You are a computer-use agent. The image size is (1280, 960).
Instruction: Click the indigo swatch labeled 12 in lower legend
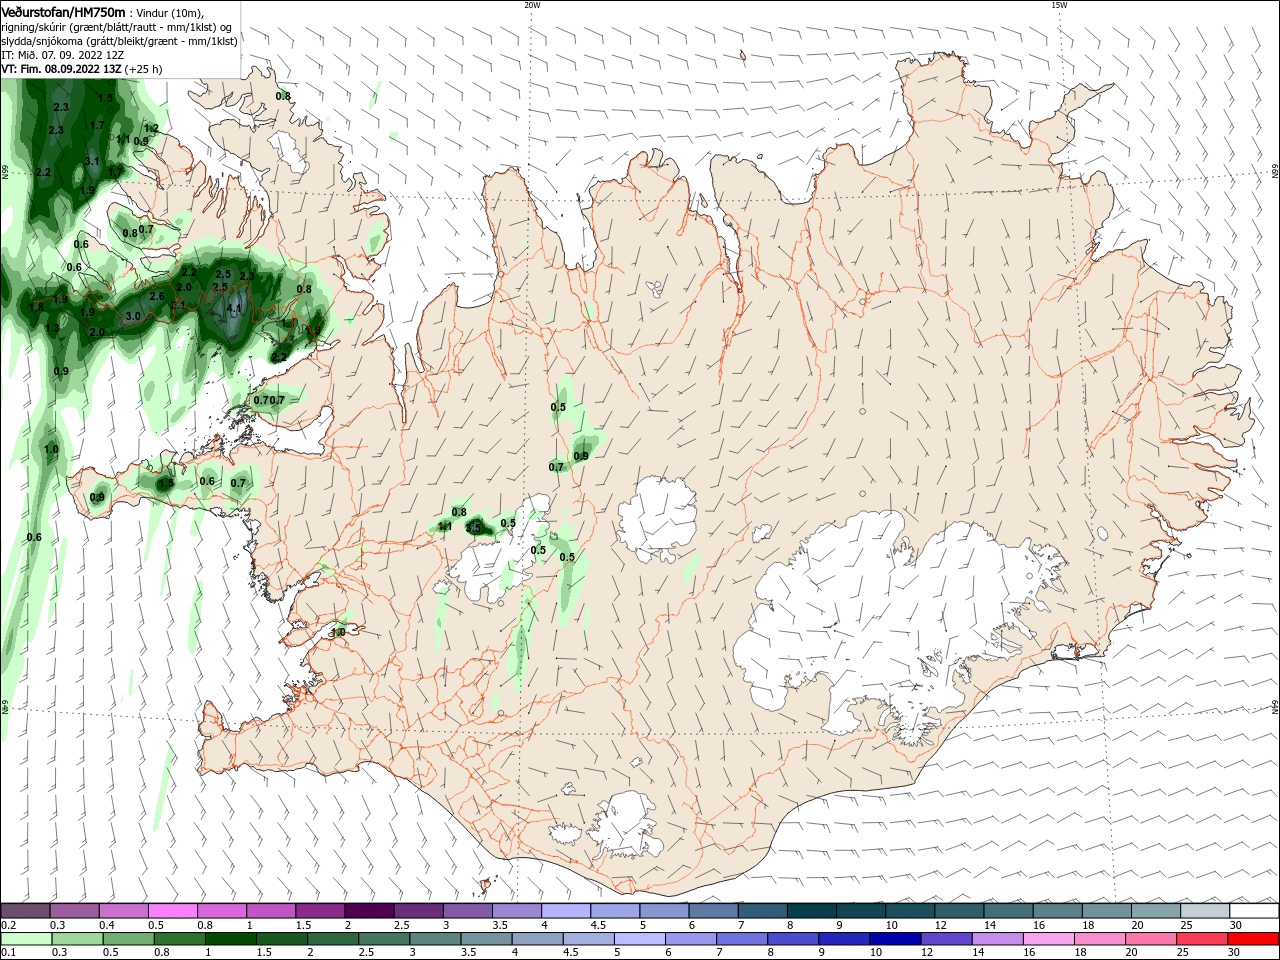(946, 939)
